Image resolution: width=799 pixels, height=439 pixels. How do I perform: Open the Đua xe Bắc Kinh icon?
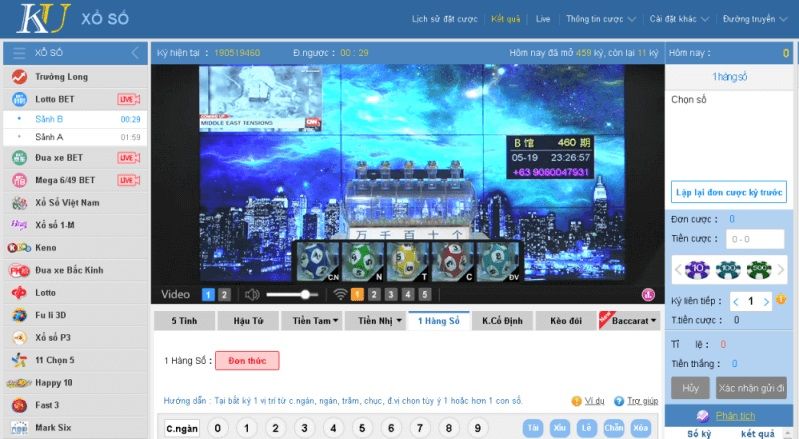19,270
